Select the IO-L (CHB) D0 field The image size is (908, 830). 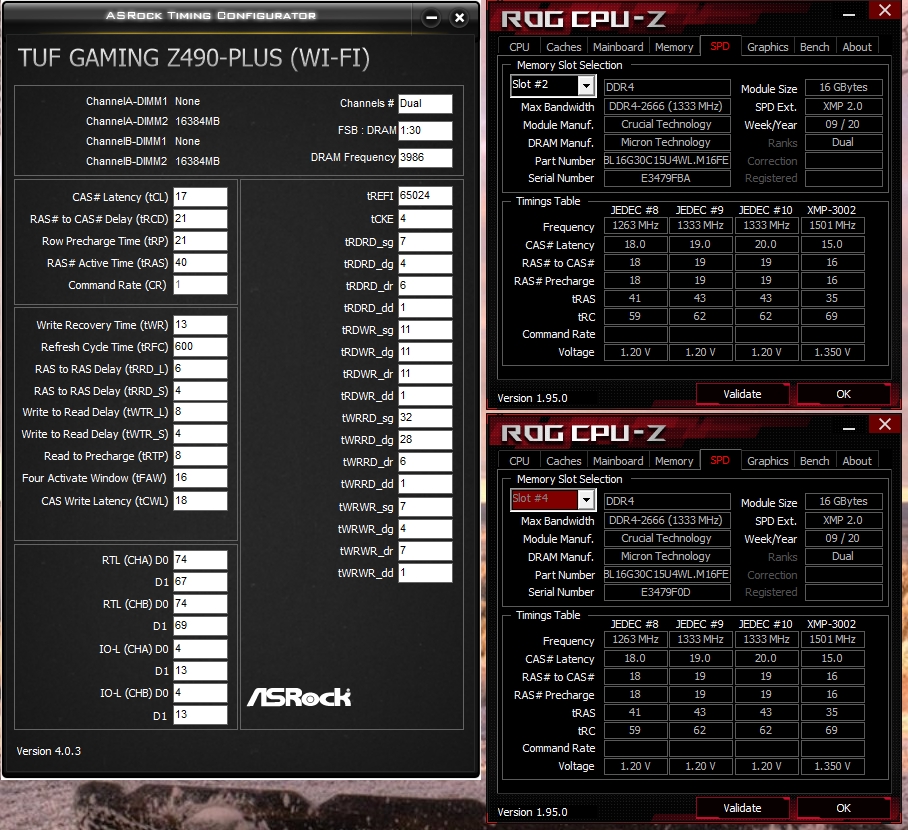click(x=200, y=693)
